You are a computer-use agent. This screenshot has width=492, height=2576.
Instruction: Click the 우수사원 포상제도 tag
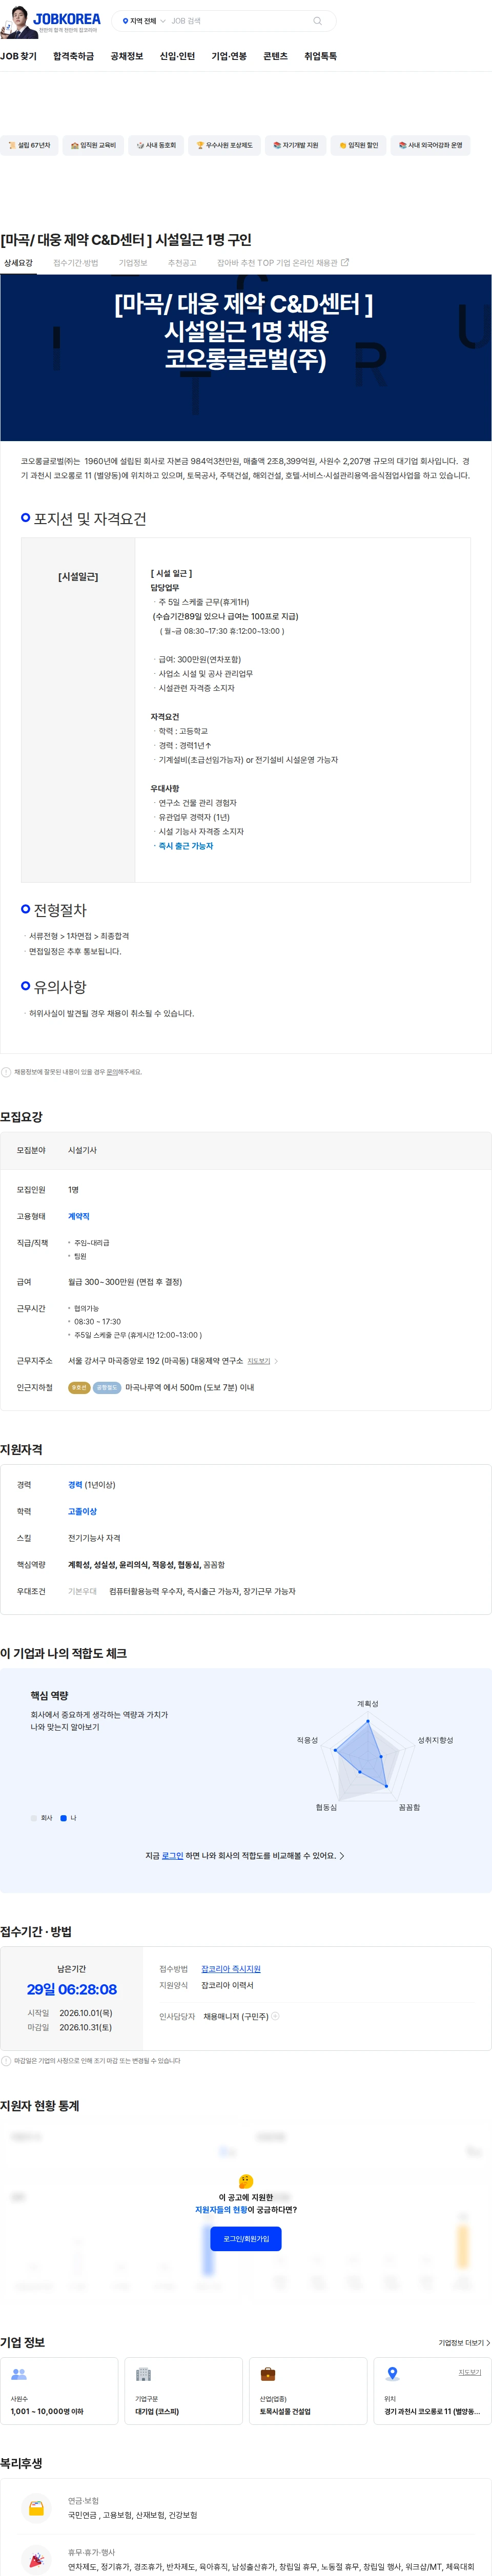(224, 145)
